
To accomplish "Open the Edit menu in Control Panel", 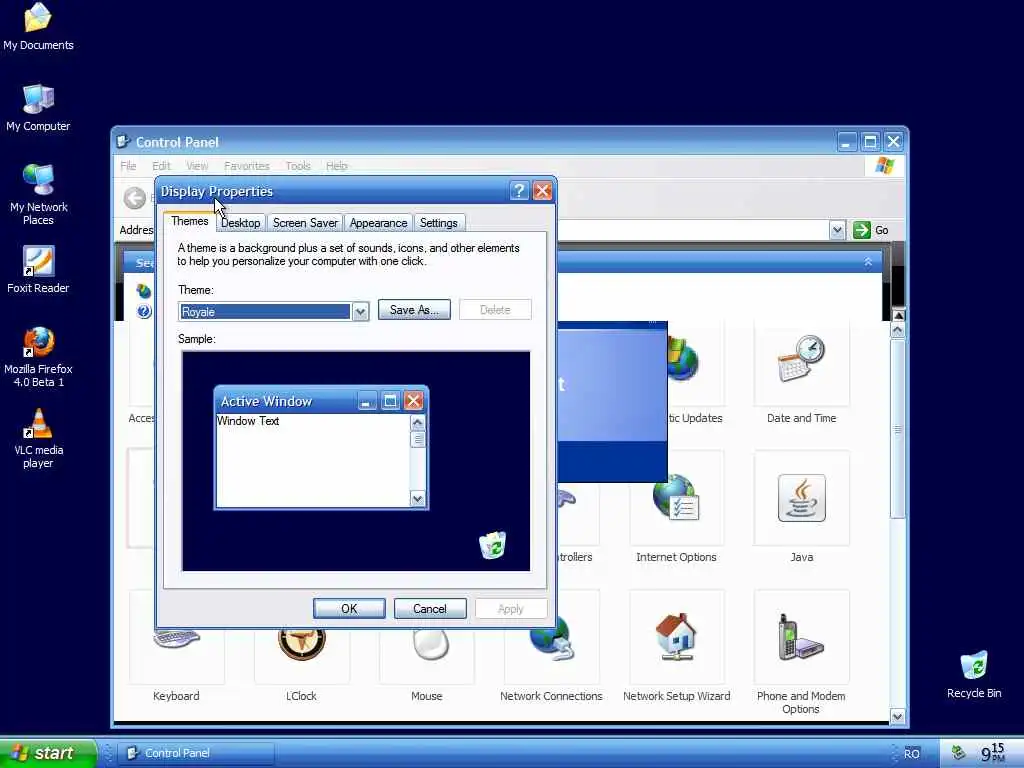I will 161,166.
